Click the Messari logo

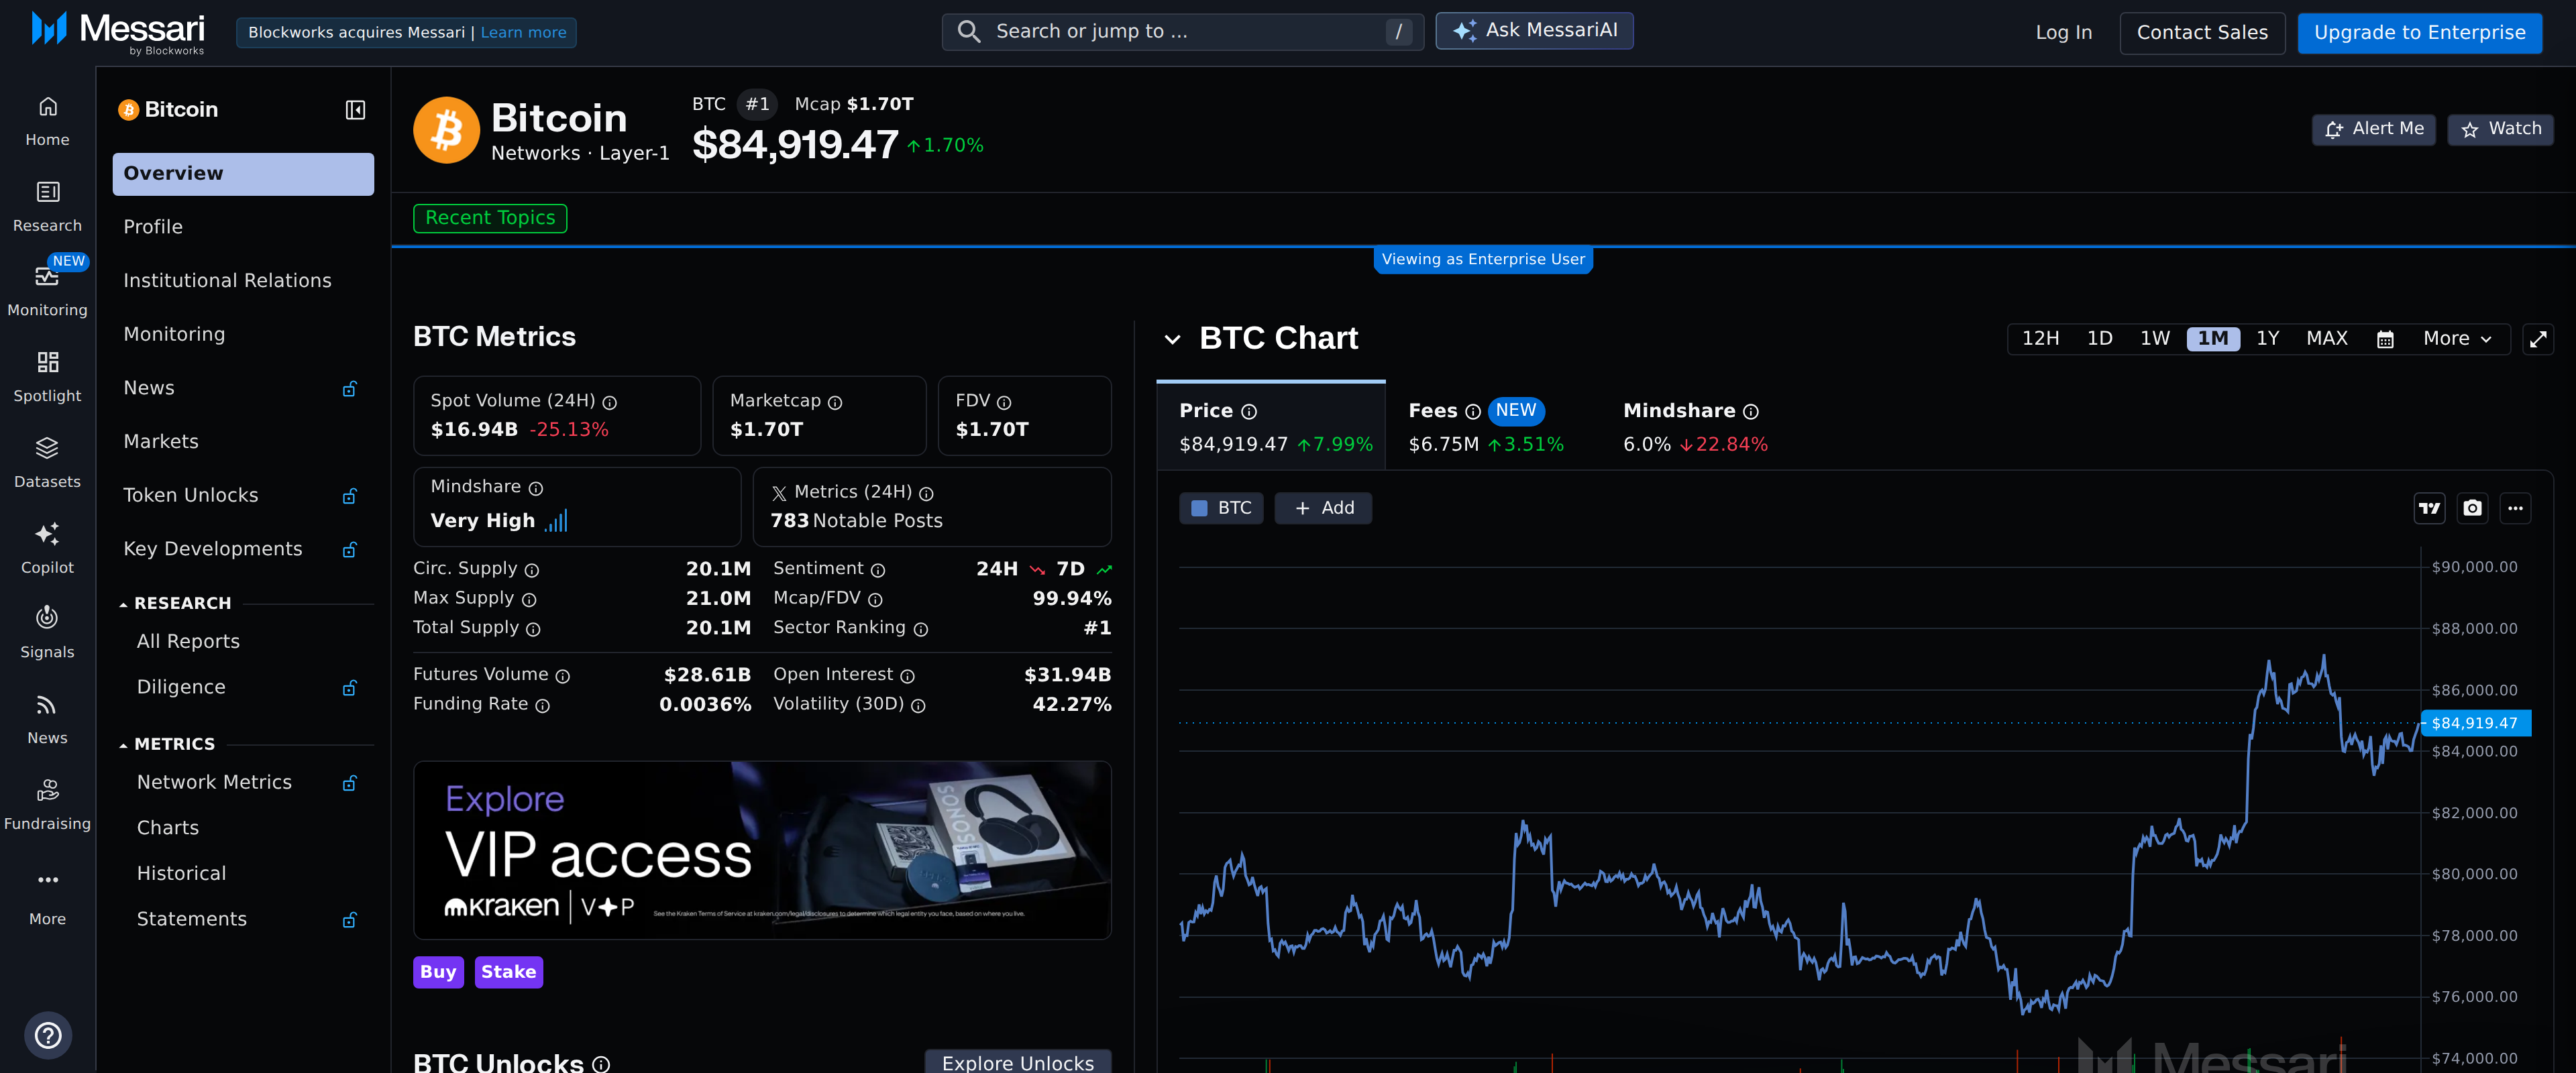[118, 31]
